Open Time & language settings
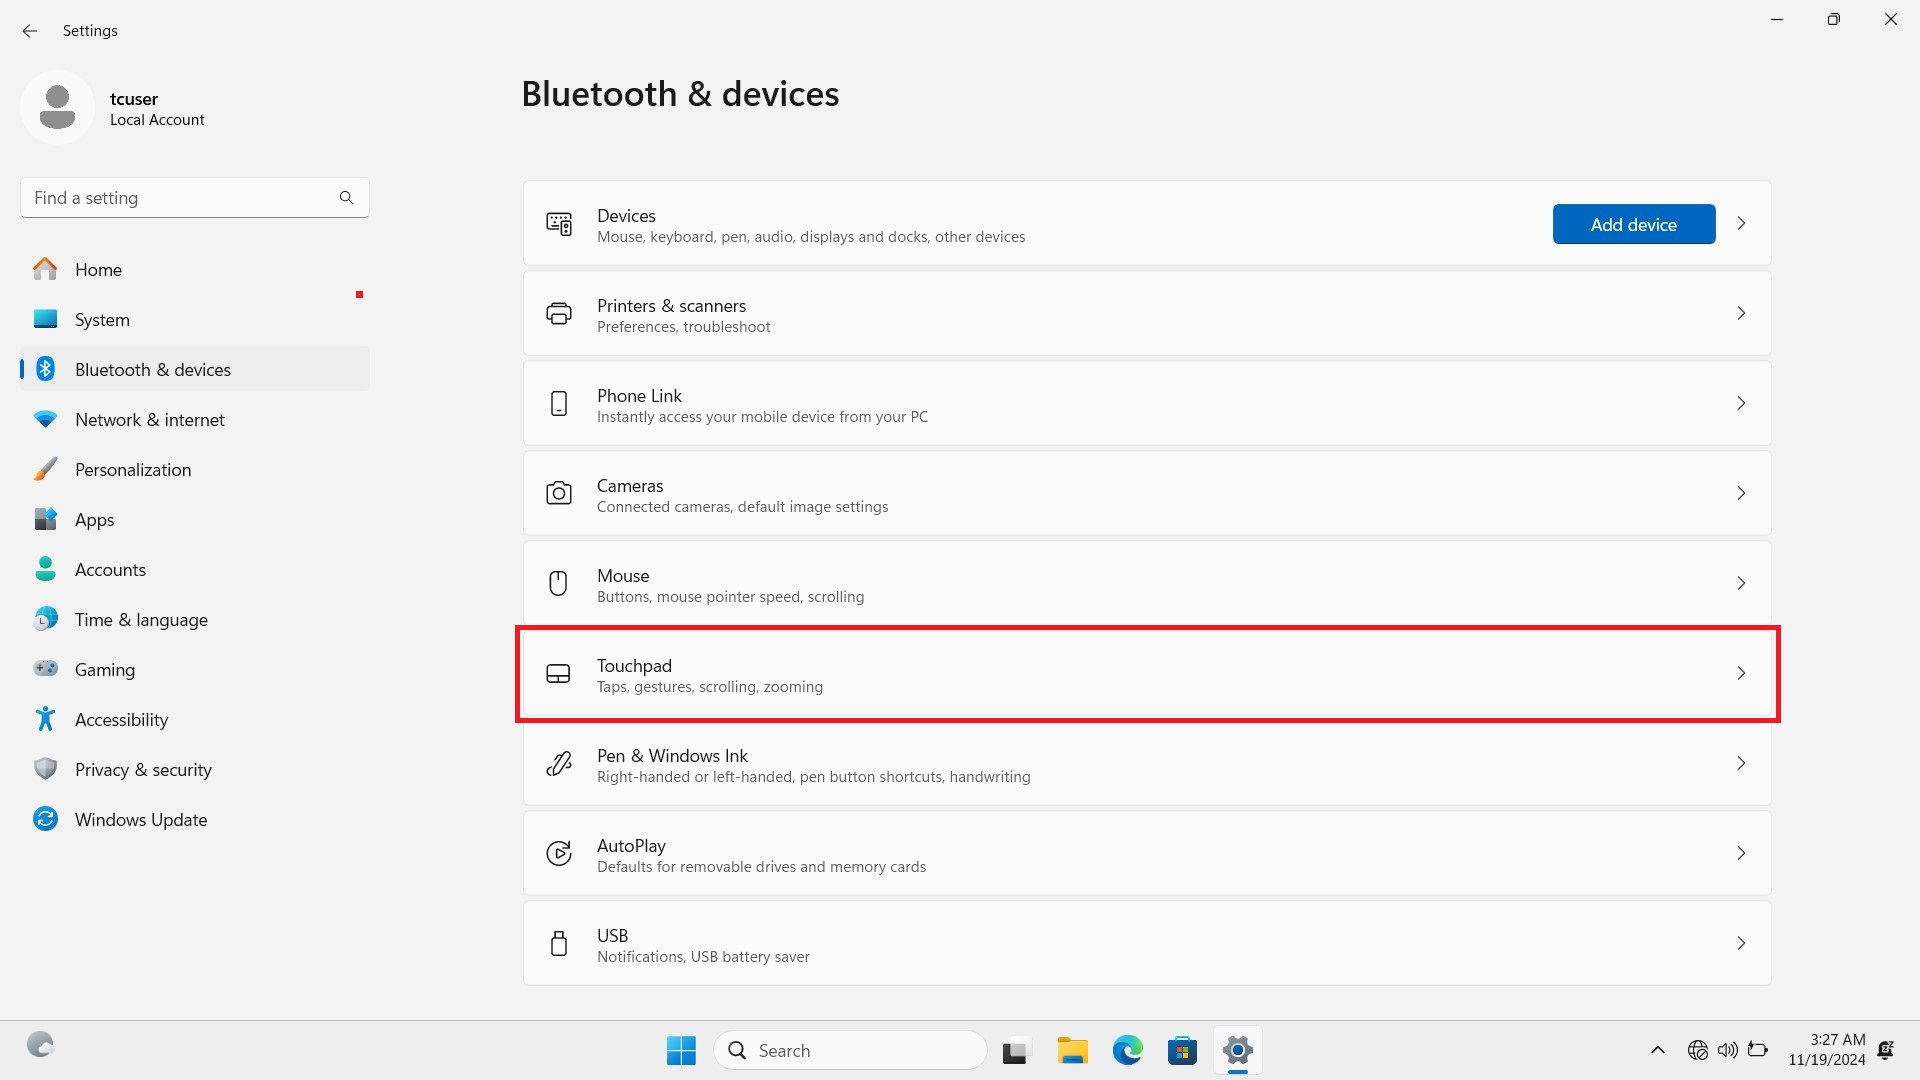Image resolution: width=1920 pixels, height=1080 pixels. pyautogui.click(x=141, y=619)
